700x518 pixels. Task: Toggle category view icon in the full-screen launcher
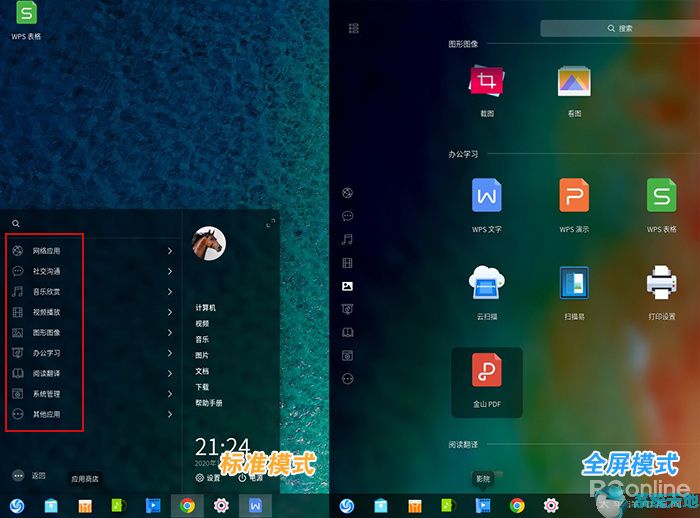click(354, 29)
